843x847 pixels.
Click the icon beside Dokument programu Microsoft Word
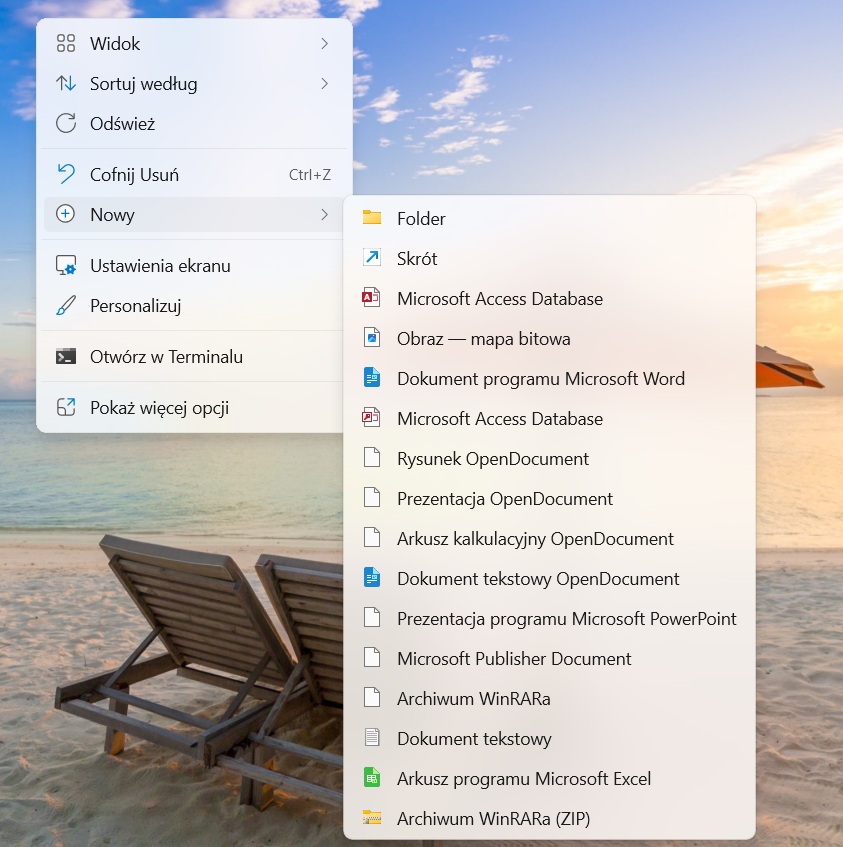[x=372, y=378]
